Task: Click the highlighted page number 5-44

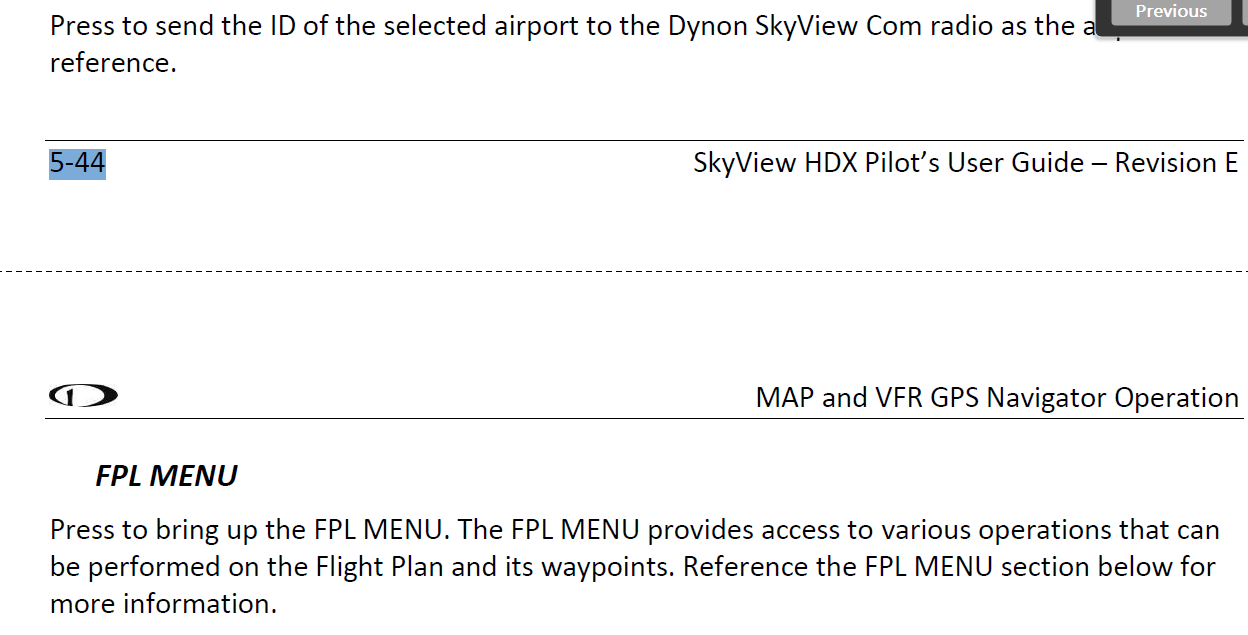Action: click(x=77, y=163)
